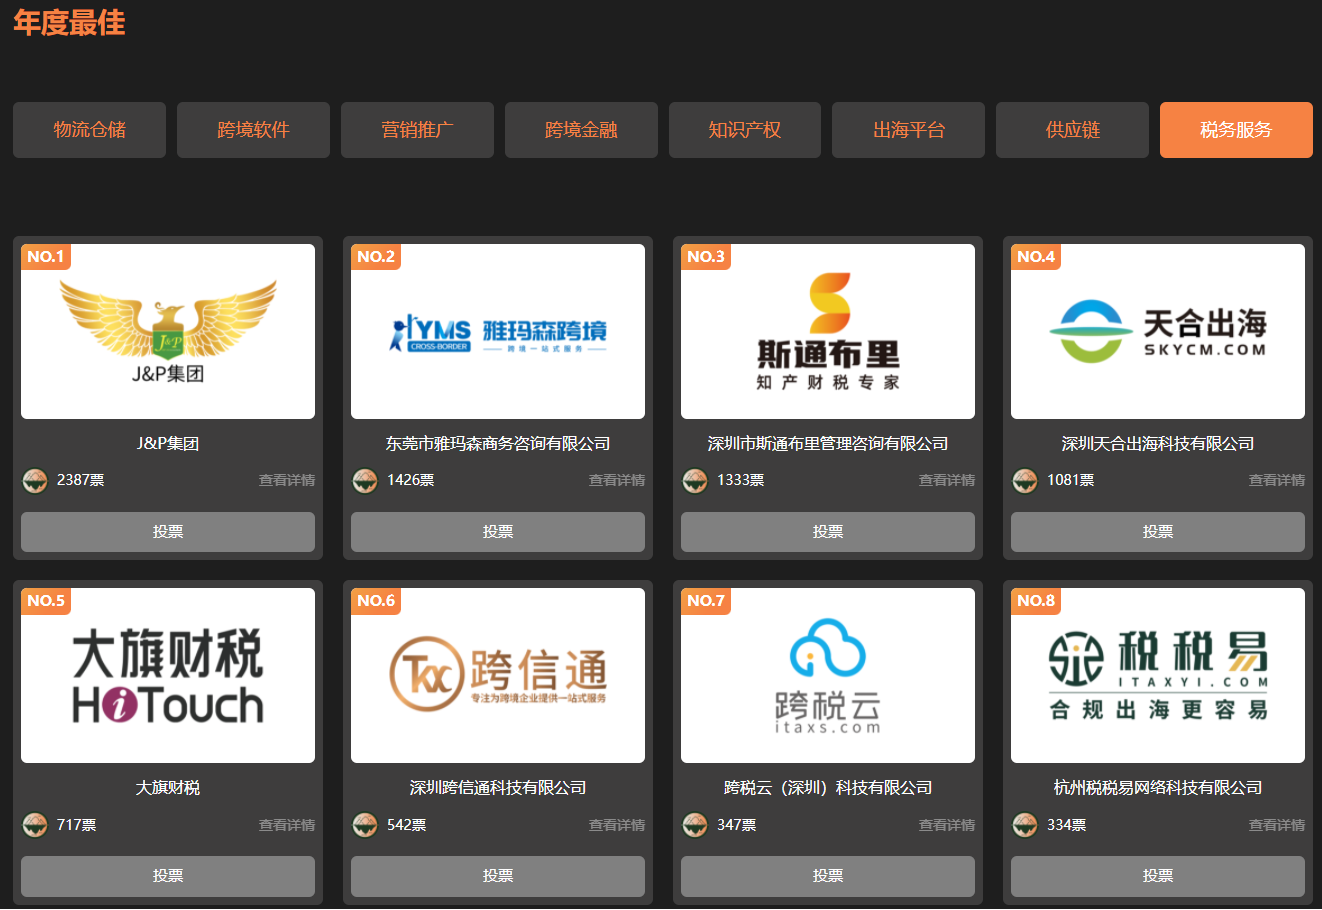This screenshot has width=1322, height=910.
Task: Switch to the 跨境软件 tab
Action: (253, 130)
